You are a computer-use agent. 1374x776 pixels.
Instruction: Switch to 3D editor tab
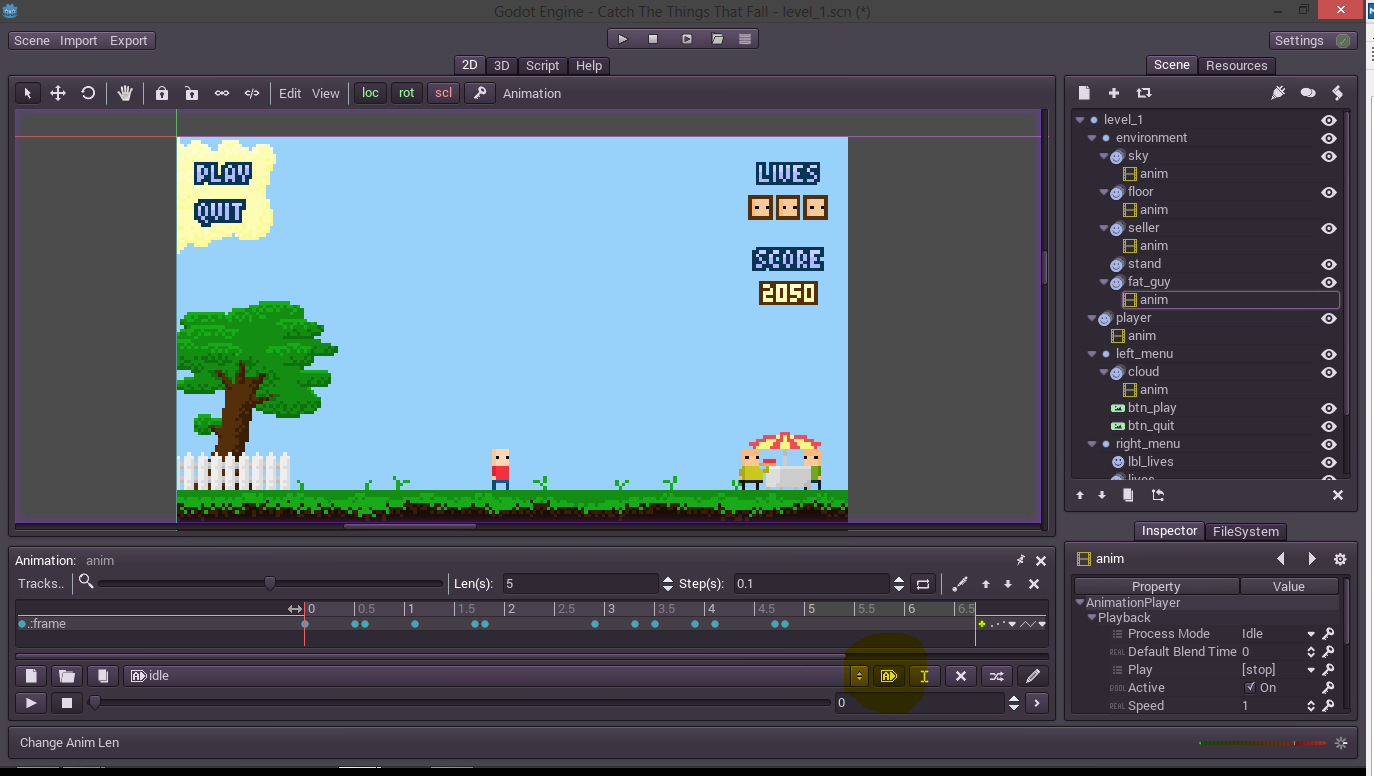(502, 65)
